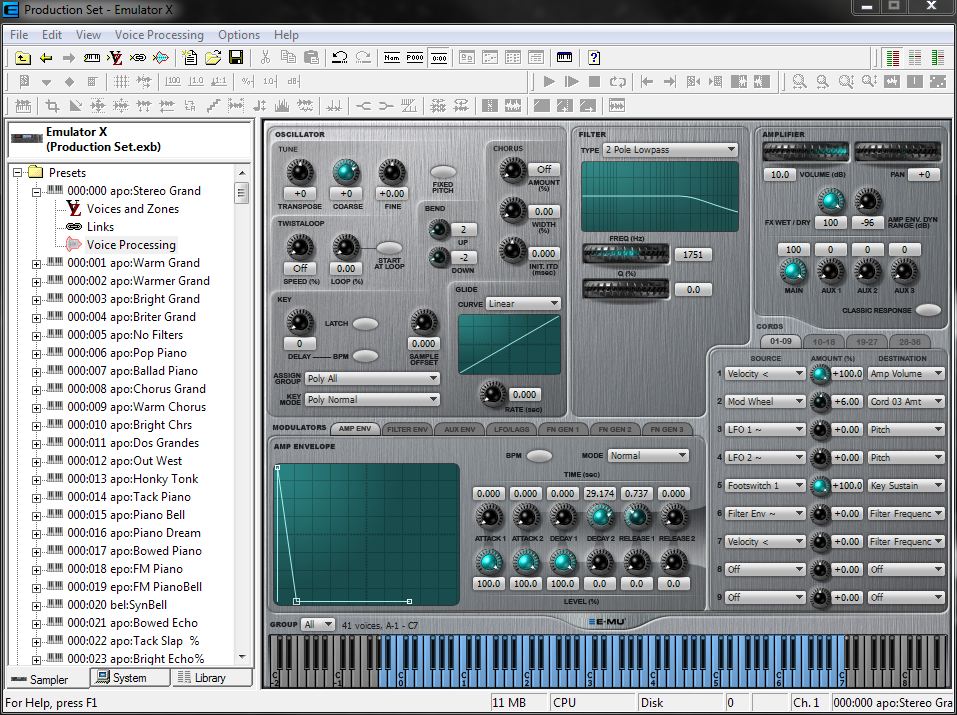The width and height of the screenshot is (957, 715).
Task: Open Voices and Zones via the red V toolbar icon
Action: click(115, 58)
